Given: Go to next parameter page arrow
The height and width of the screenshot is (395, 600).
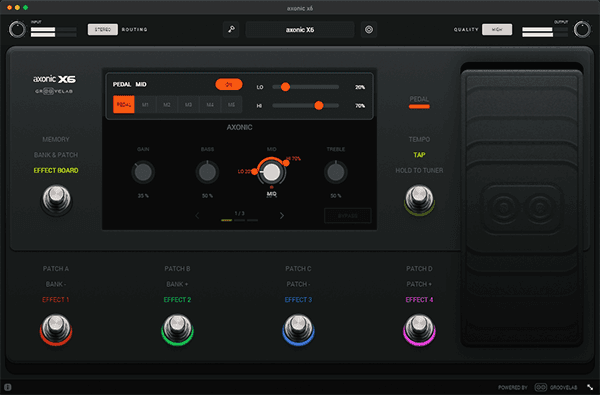Looking at the screenshot, I should click(282, 215).
